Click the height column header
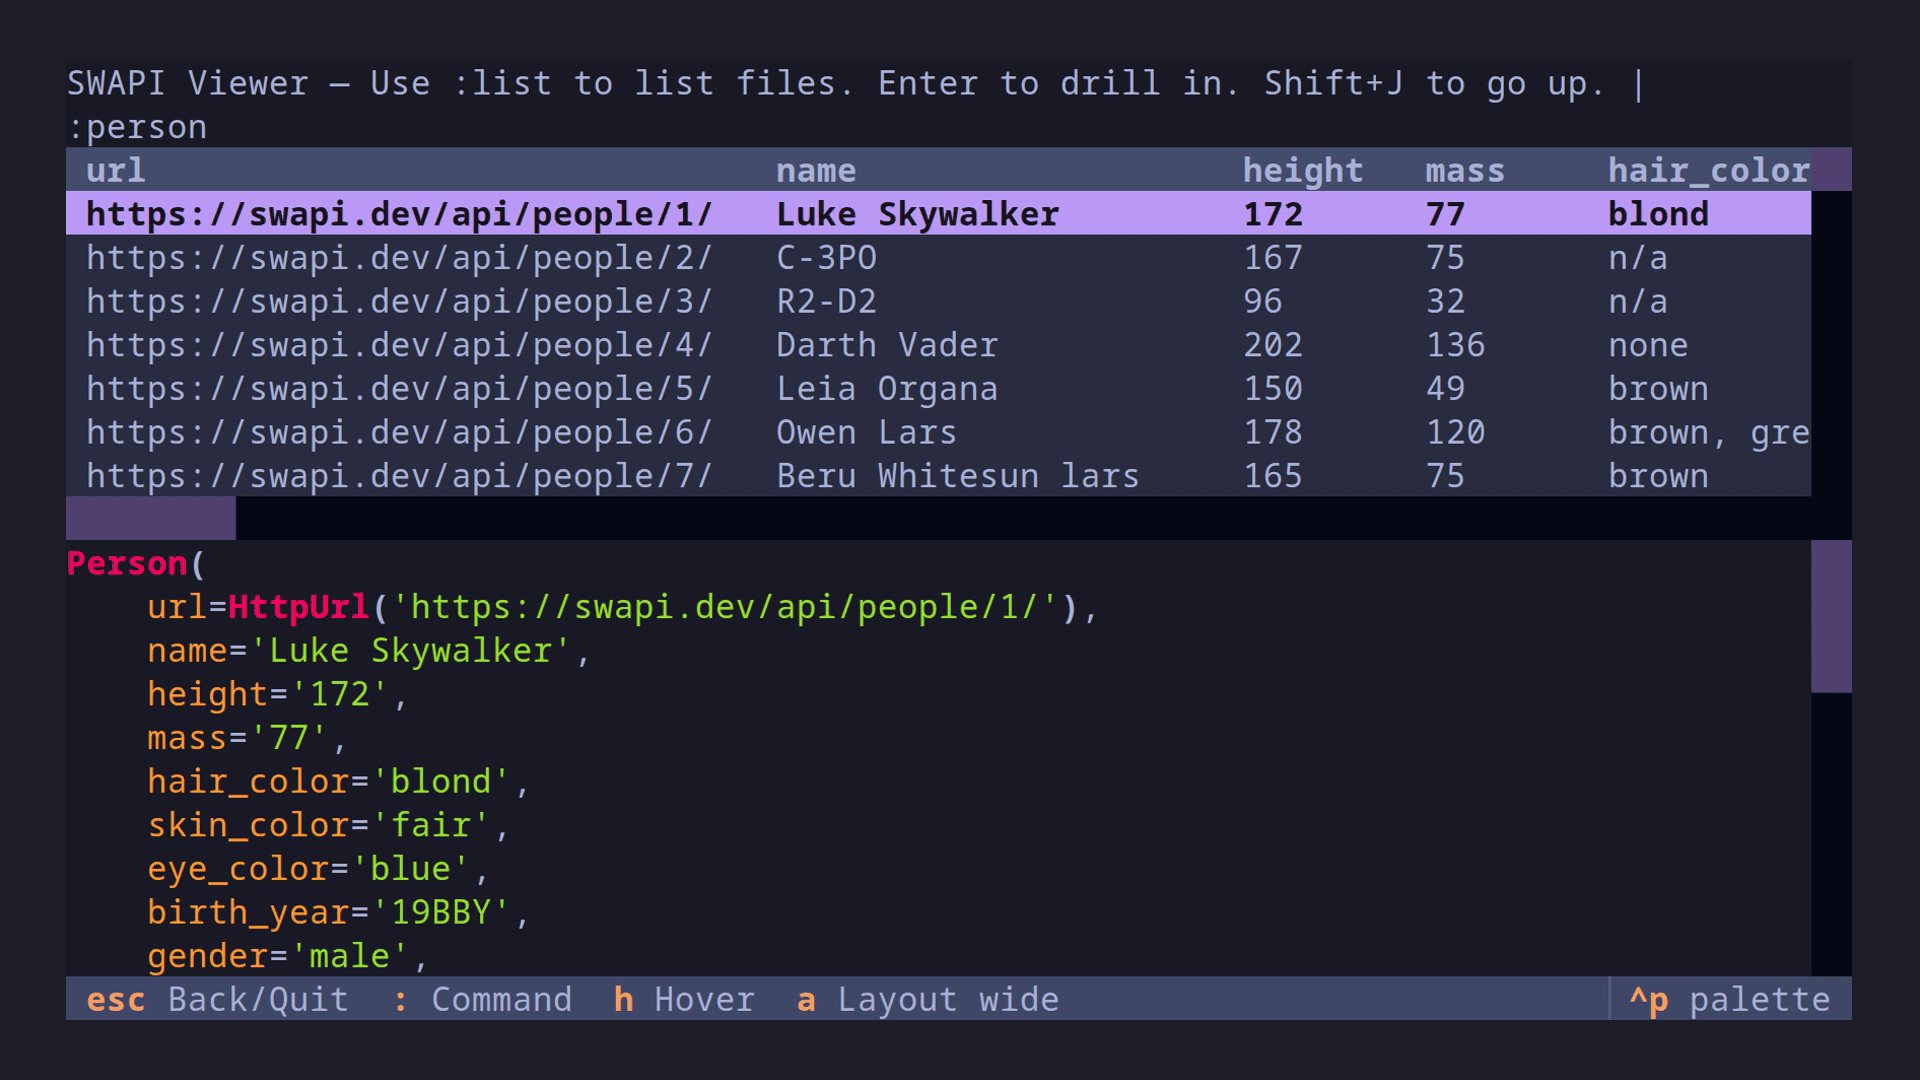The width and height of the screenshot is (1920, 1080). (1303, 170)
